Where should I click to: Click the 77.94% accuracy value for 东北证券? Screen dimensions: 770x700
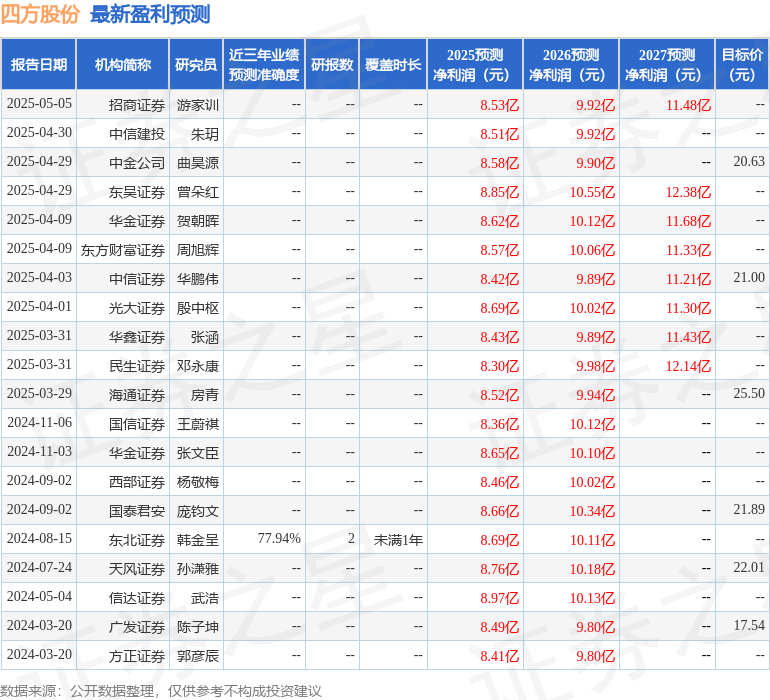(x=279, y=539)
